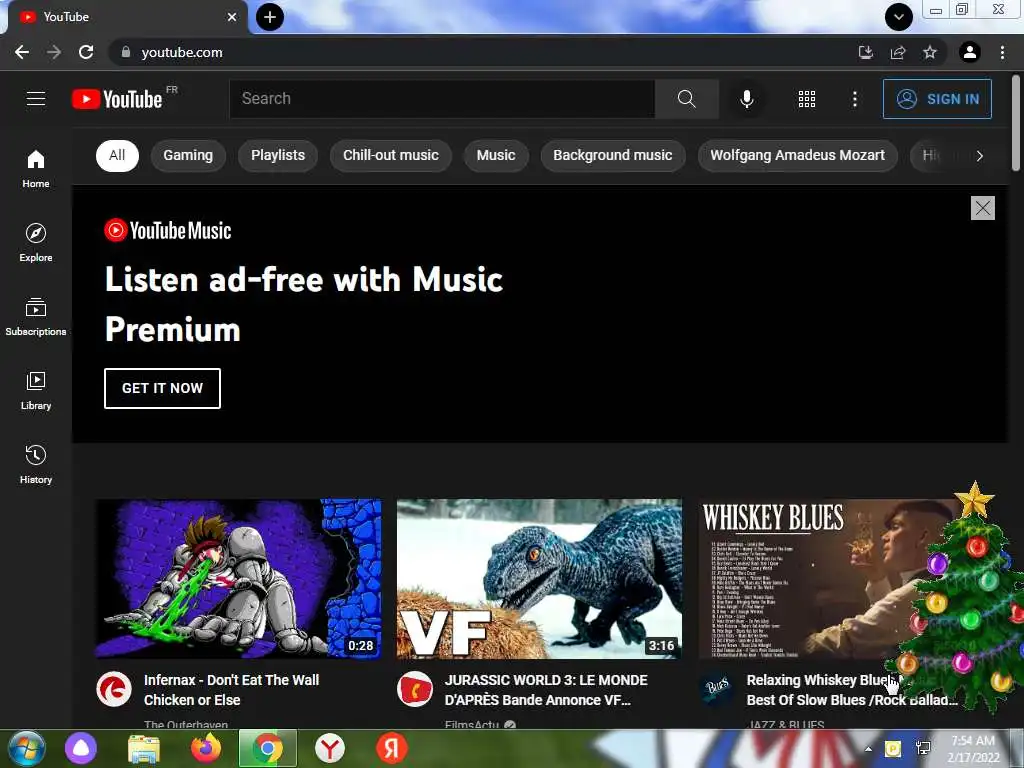
Task: Click the YouTube logo
Action: coord(118,99)
